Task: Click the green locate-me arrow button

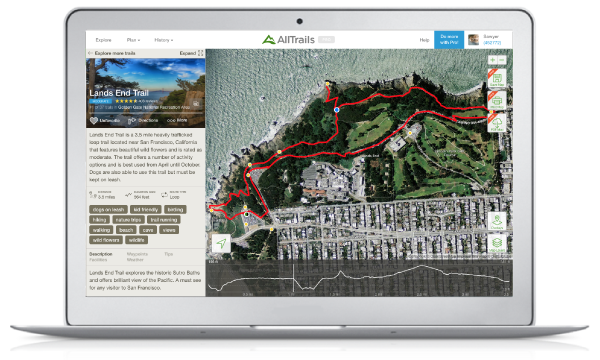Action: coord(221,243)
